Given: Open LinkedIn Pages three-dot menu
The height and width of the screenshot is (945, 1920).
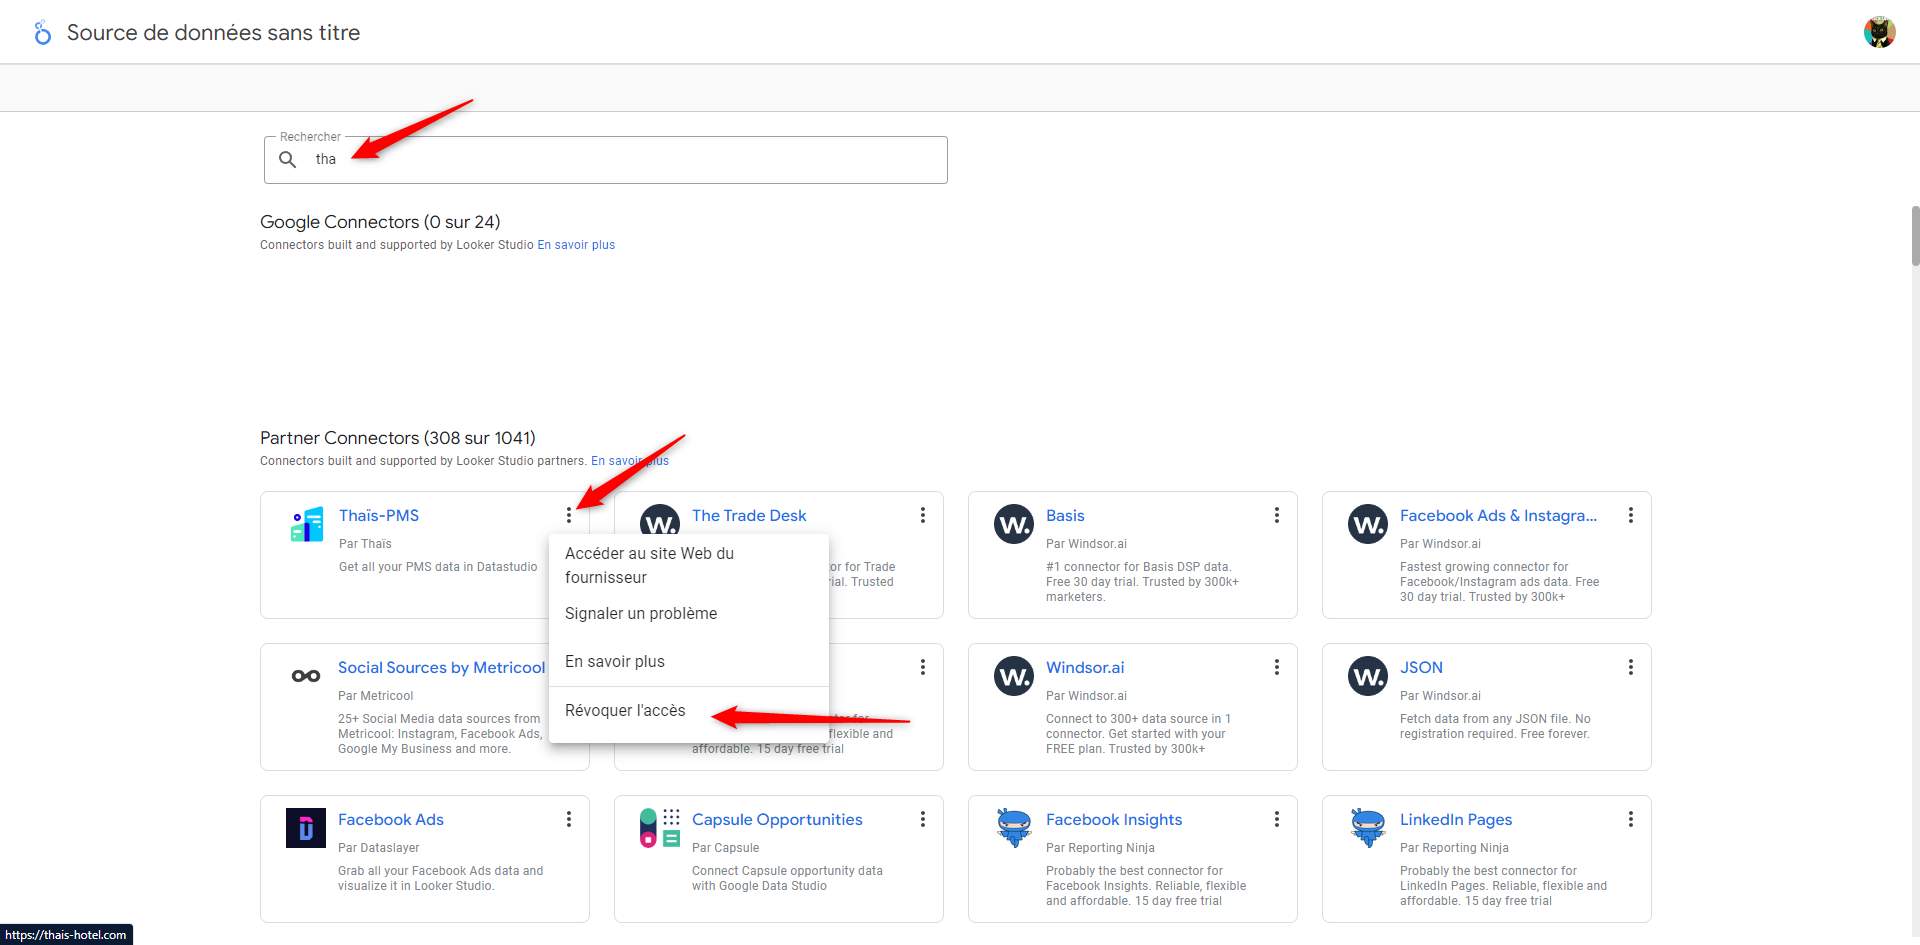Looking at the screenshot, I should tap(1631, 819).
